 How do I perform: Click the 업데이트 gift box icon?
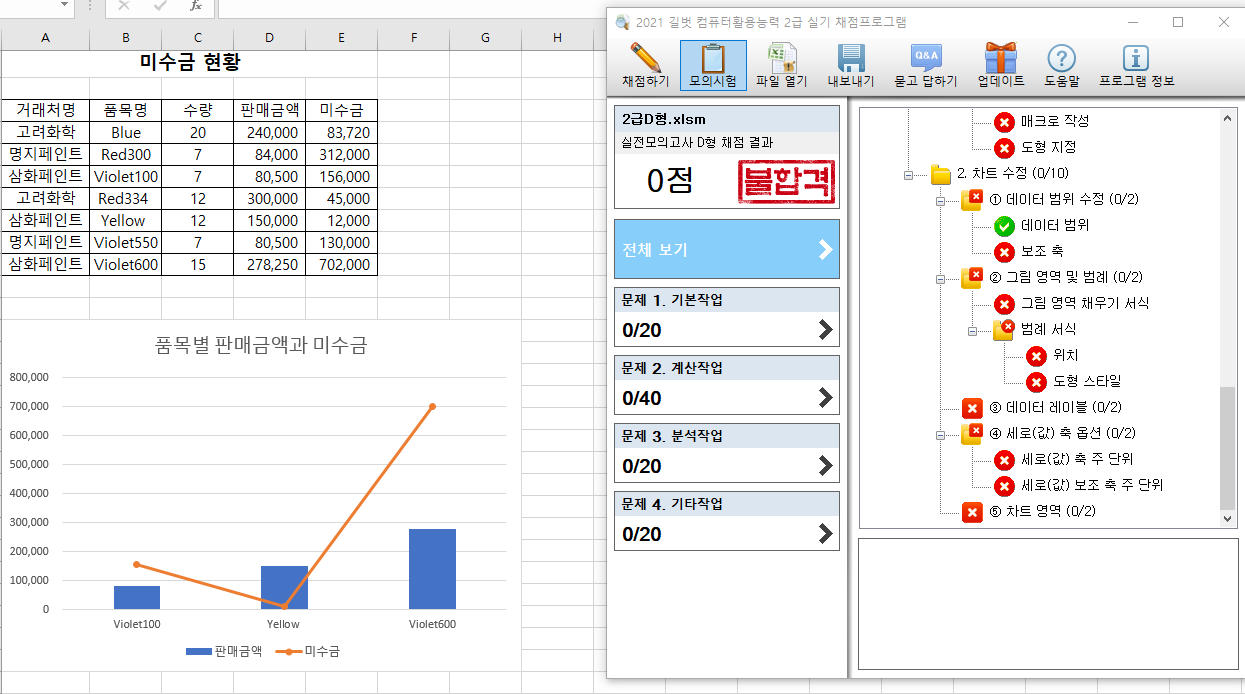(x=1000, y=58)
